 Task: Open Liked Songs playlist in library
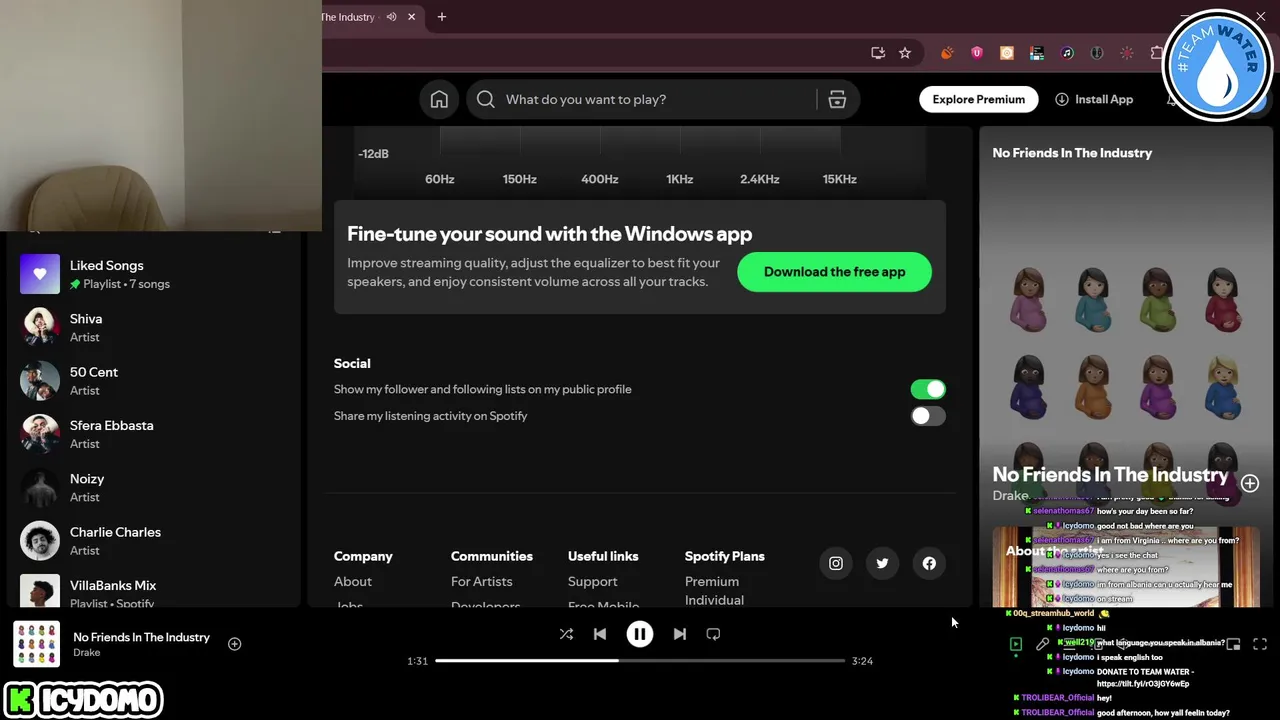(152, 274)
